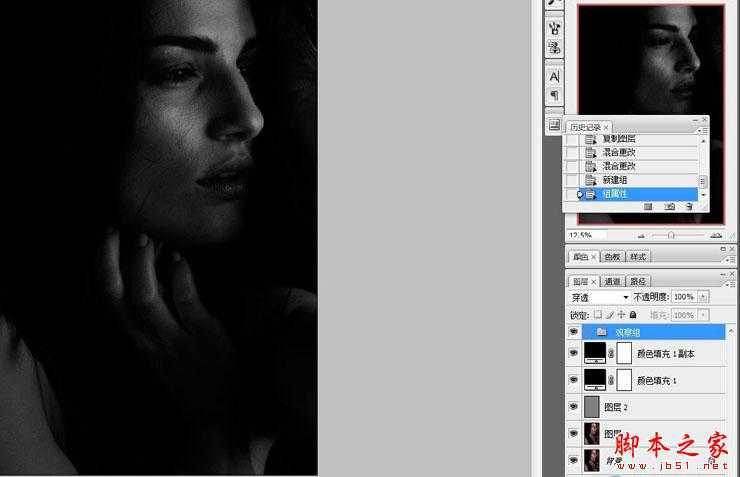Click Layers panel scroll up arrow
This screenshot has width=740, height=477.
point(732,331)
